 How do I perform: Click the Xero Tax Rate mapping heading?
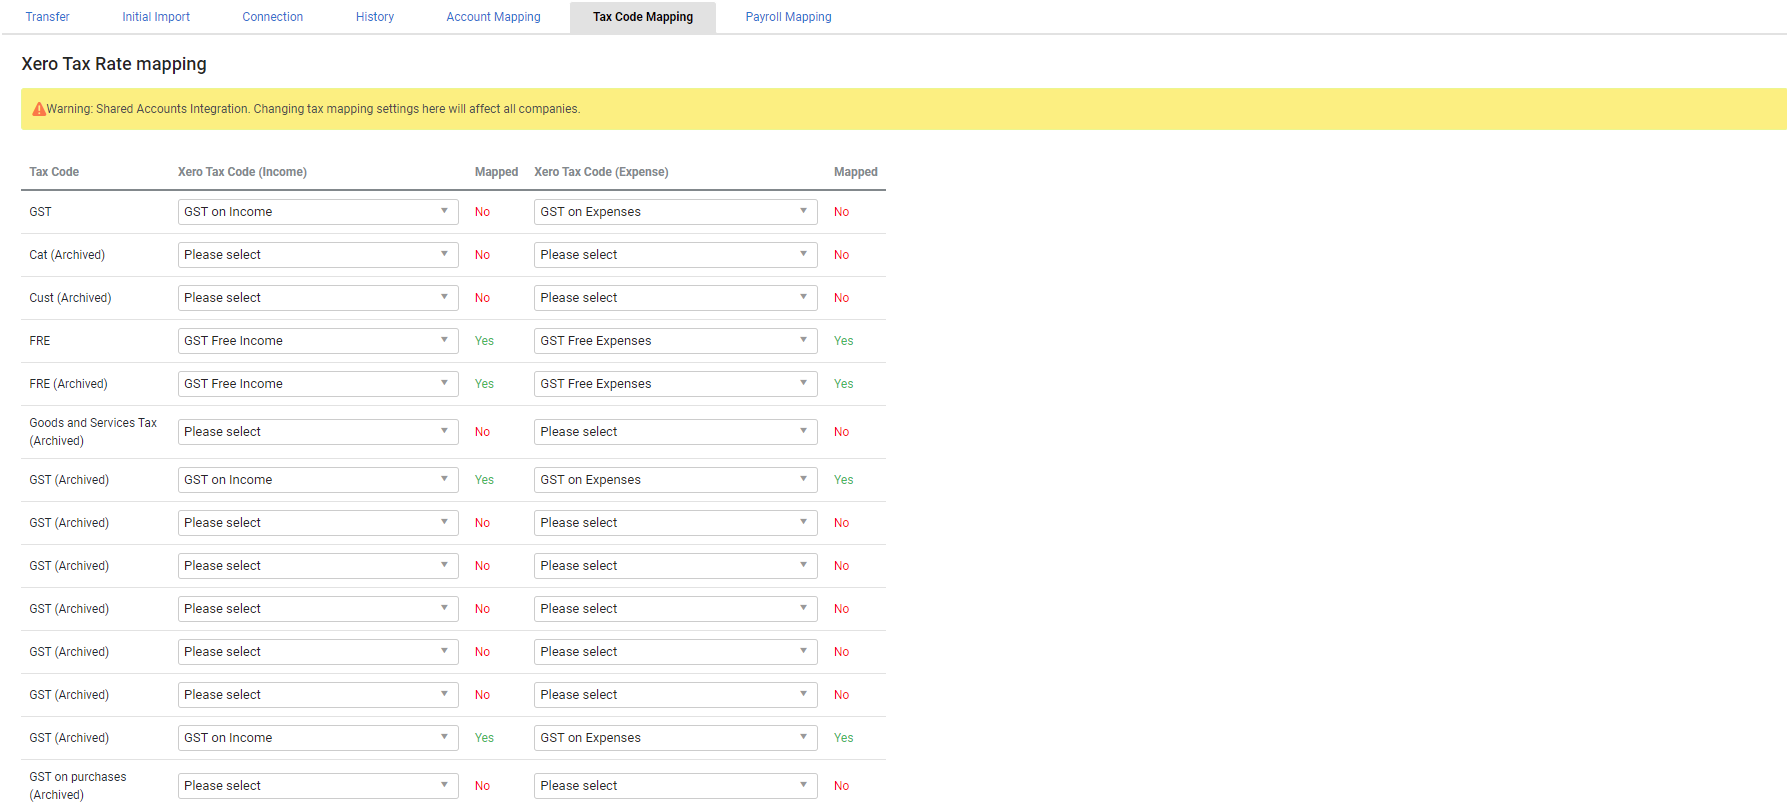pos(114,64)
